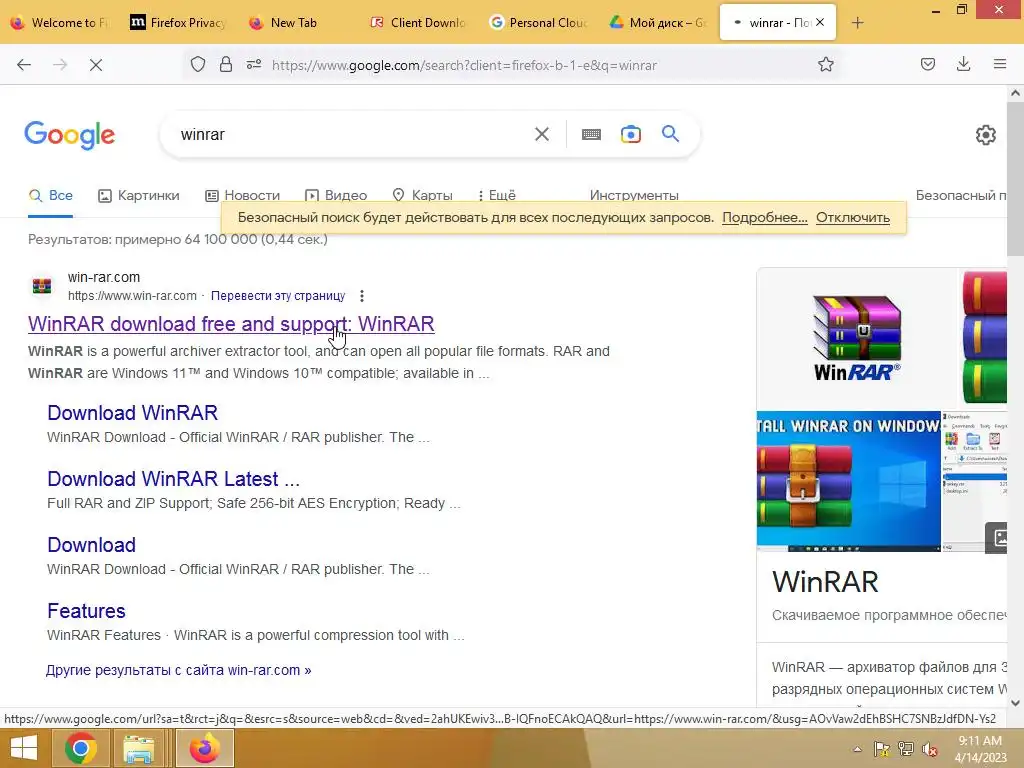Image resolution: width=1024 pixels, height=768 pixels.
Task: Click the page vertical scrollbar thumb
Action: coord(1015,179)
